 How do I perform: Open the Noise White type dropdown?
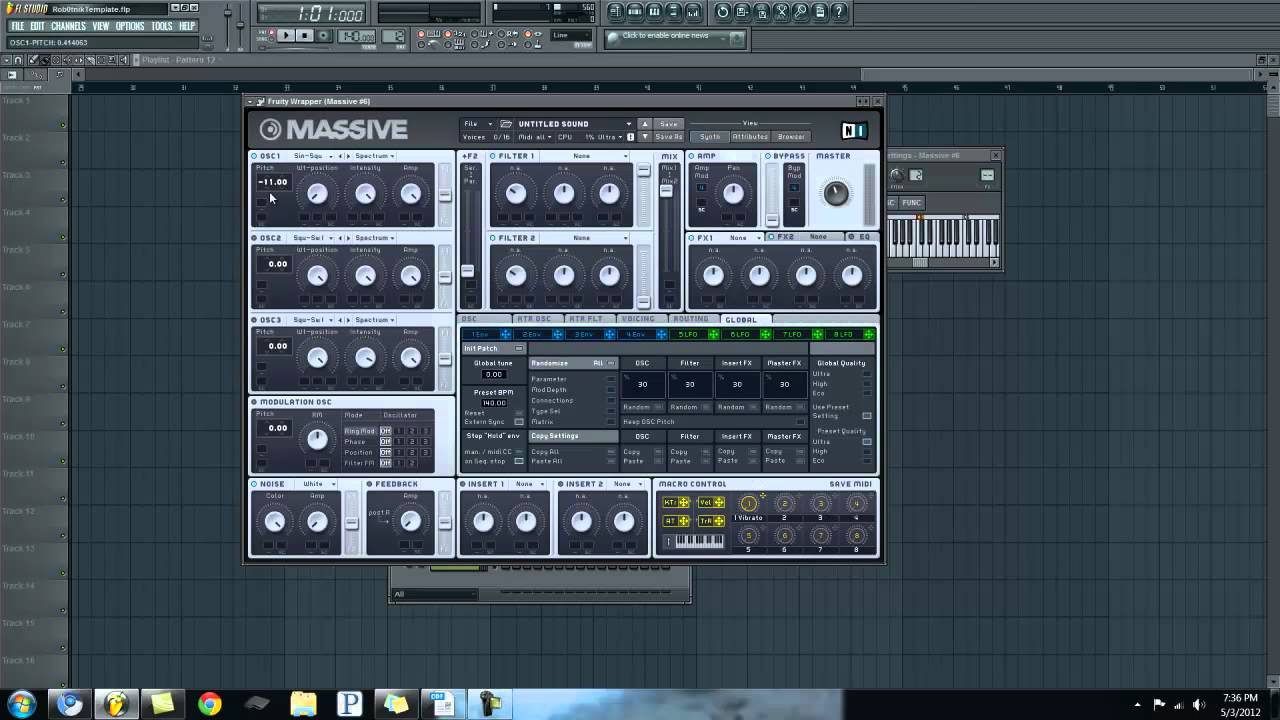318,484
